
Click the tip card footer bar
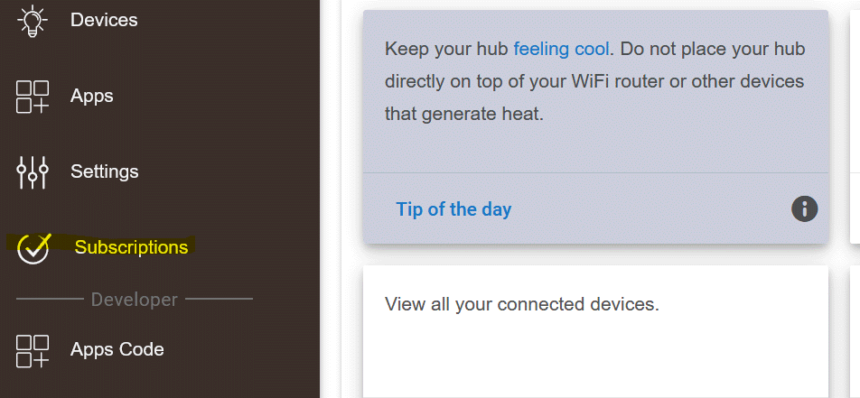tap(596, 208)
